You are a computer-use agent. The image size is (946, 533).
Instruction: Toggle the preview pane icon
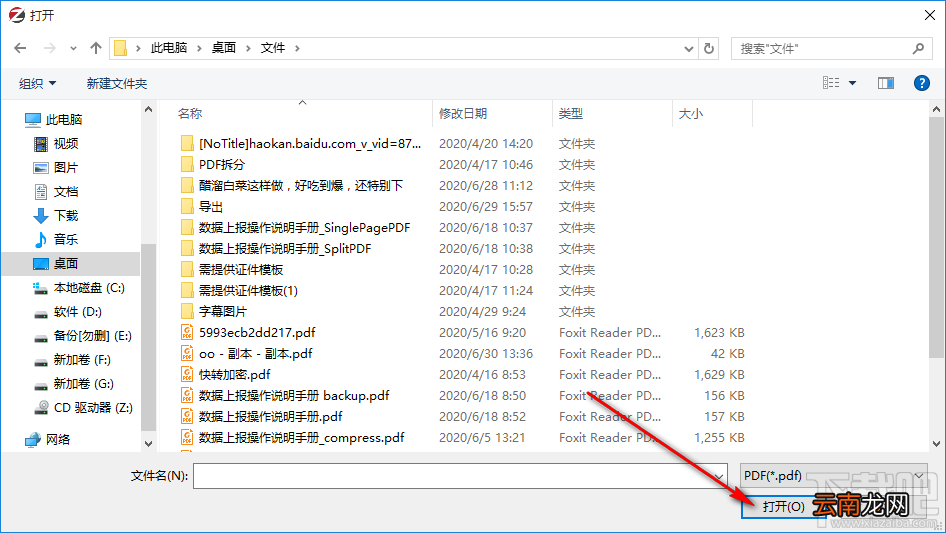(x=886, y=83)
